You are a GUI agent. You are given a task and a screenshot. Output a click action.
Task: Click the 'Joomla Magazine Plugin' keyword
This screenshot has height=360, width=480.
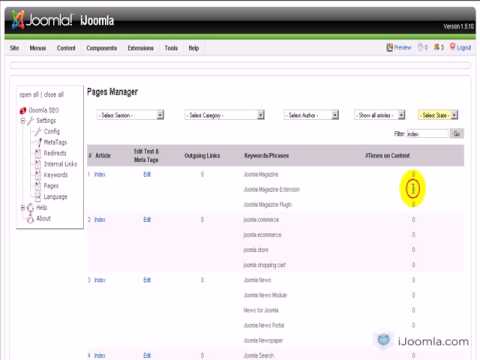268,205
